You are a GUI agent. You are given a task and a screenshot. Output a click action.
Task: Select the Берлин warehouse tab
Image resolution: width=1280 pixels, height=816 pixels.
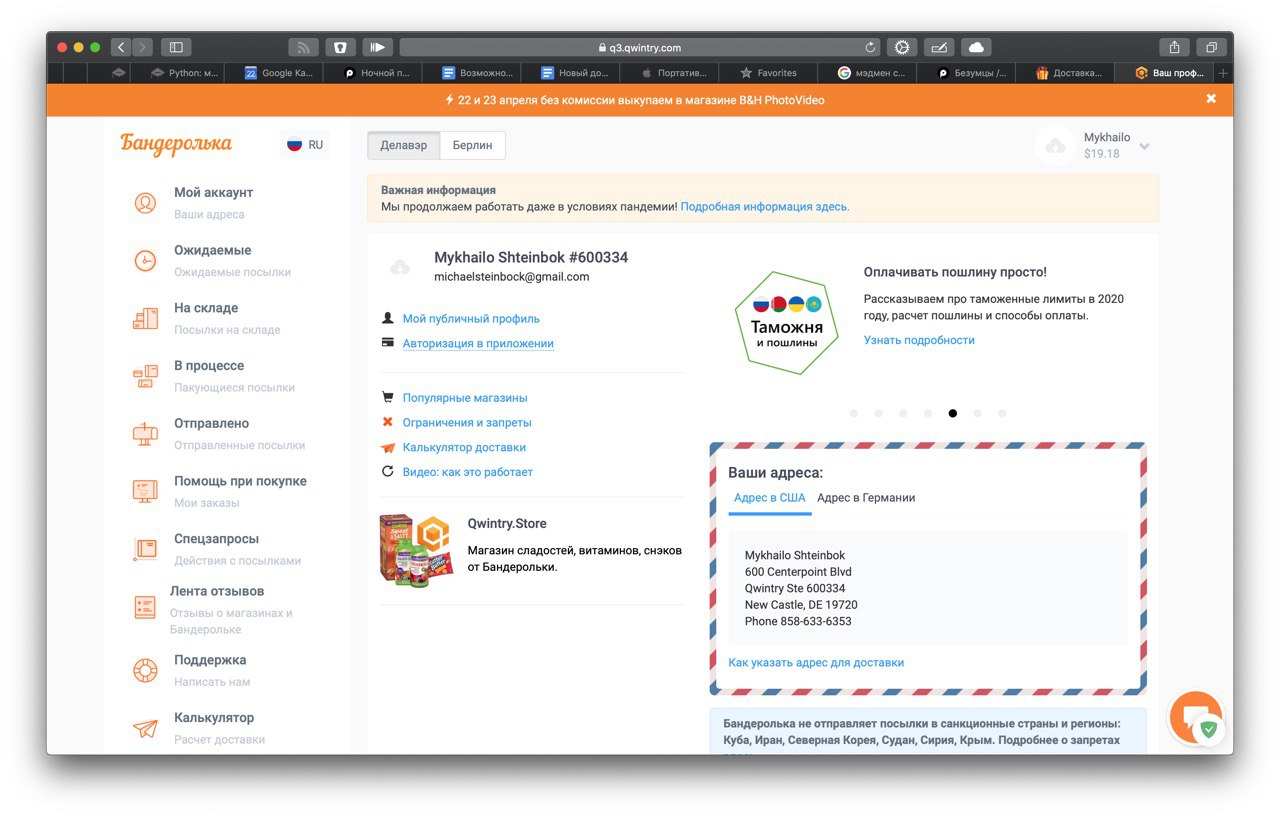(472, 145)
